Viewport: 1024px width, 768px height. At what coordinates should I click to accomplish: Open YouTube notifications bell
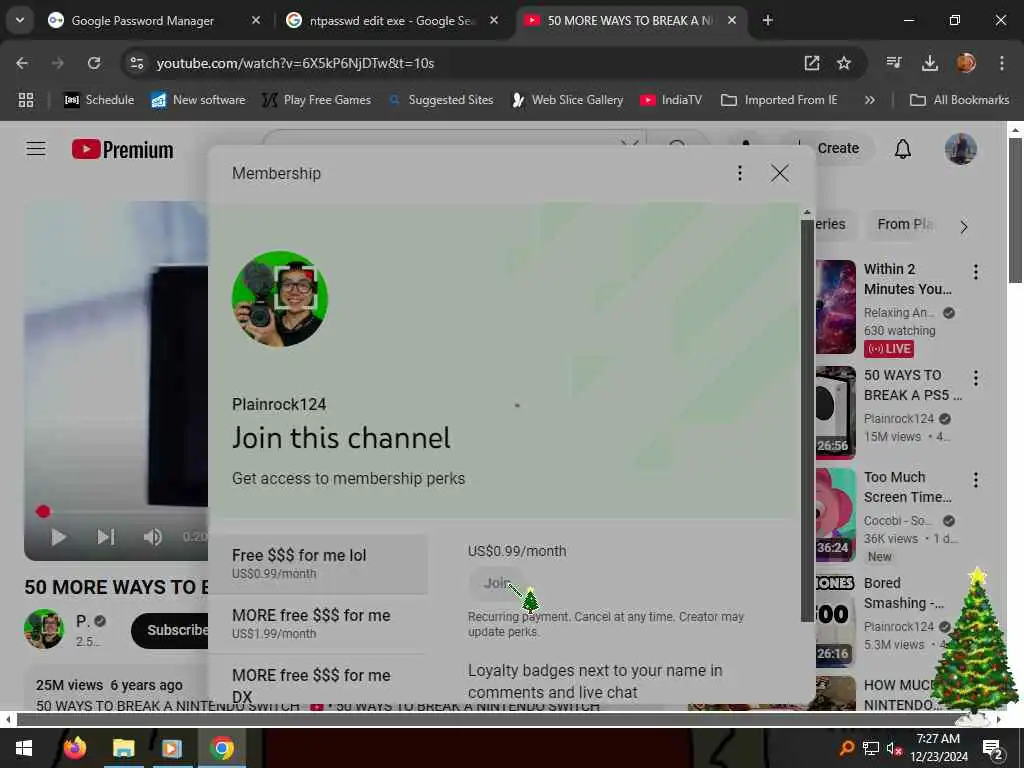point(903,149)
